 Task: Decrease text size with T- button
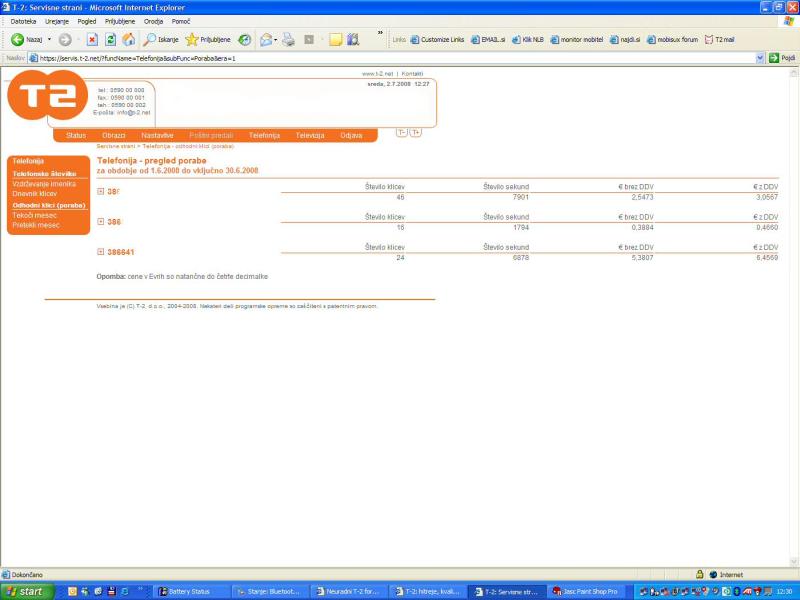402,132
